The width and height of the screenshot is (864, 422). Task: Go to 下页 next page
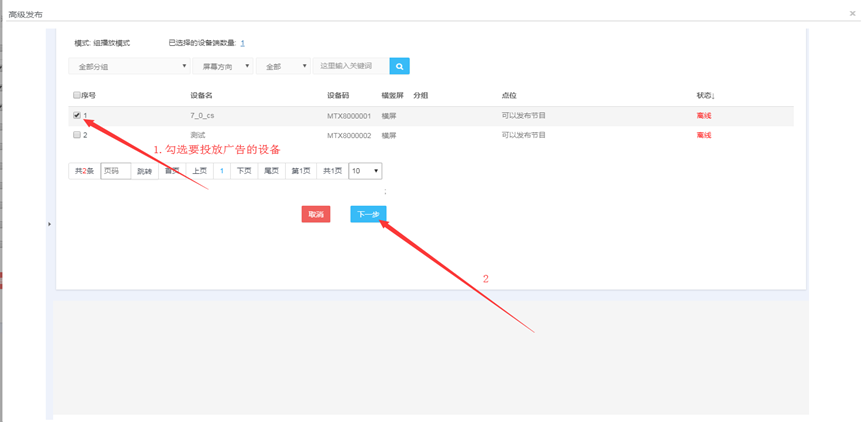click(243, 171)
